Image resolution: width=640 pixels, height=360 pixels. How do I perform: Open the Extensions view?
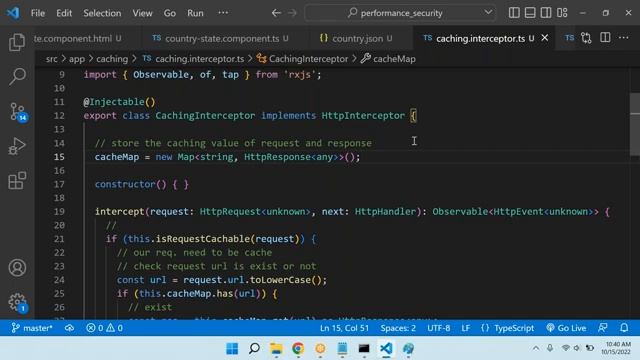coord(17,180)
